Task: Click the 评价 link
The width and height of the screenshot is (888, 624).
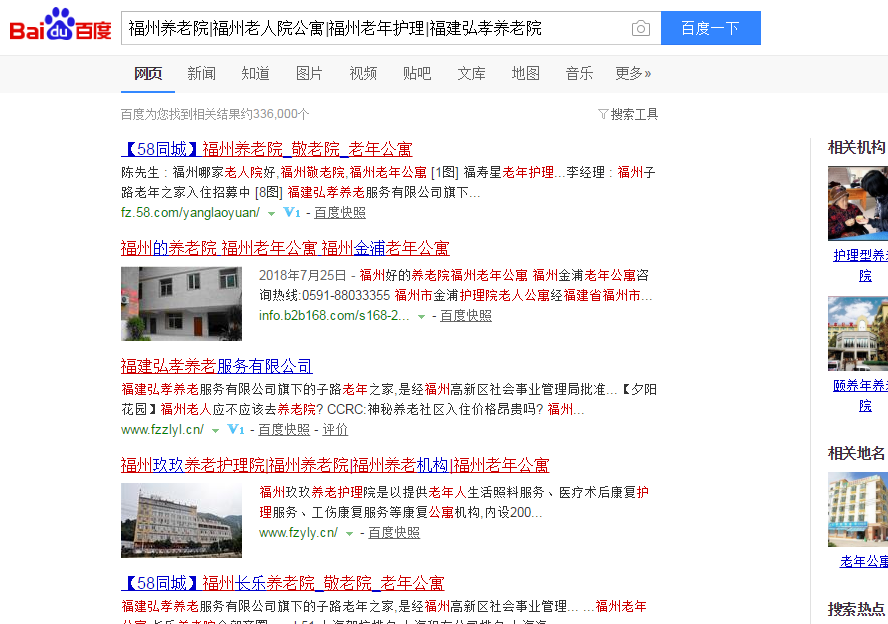Action: (x=335, y=430)
